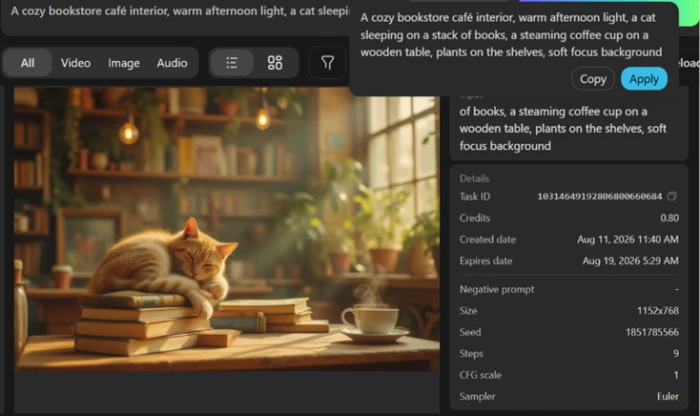
Task: Click the input prompt text in details panel
Action: [x=562, y=129]
